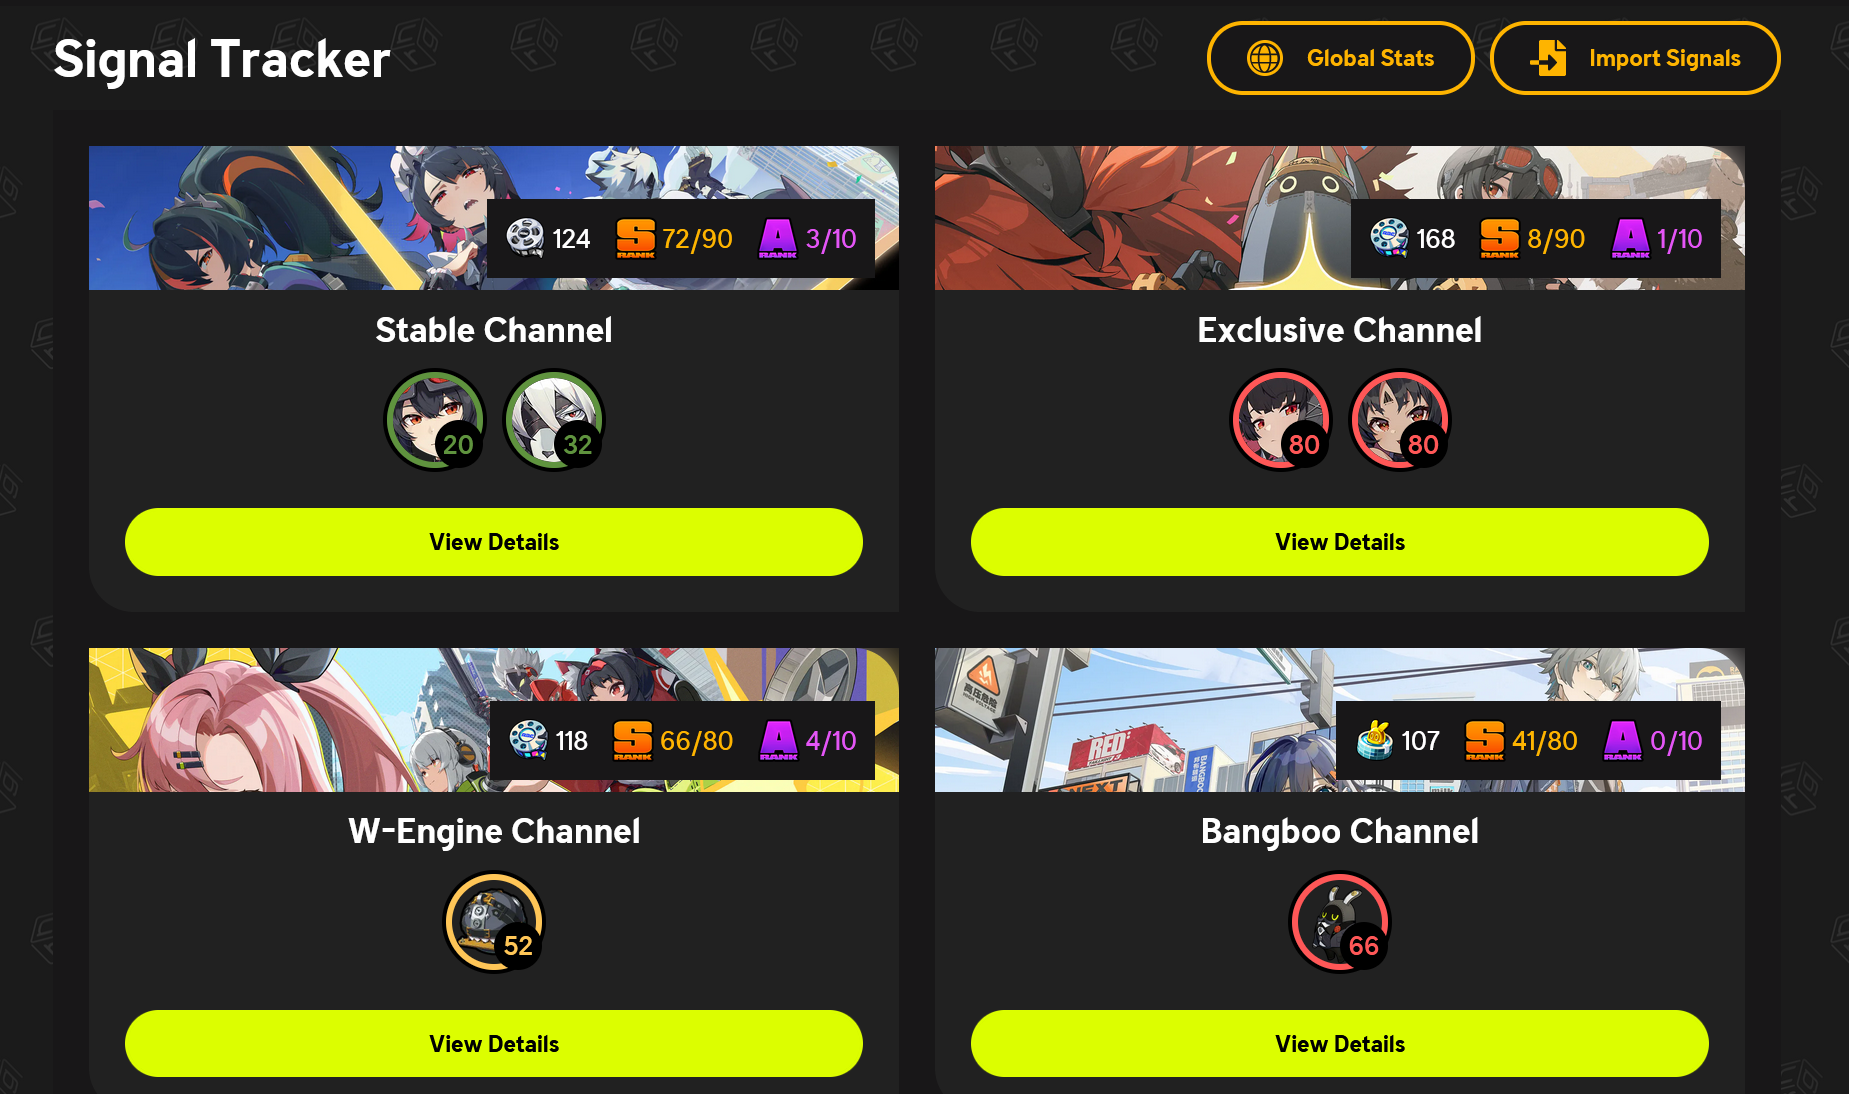The width and height of the screenshot is (1849, 1094).
Task: Click the Bangboo avatar icon showing 66
Action: 1340,922
